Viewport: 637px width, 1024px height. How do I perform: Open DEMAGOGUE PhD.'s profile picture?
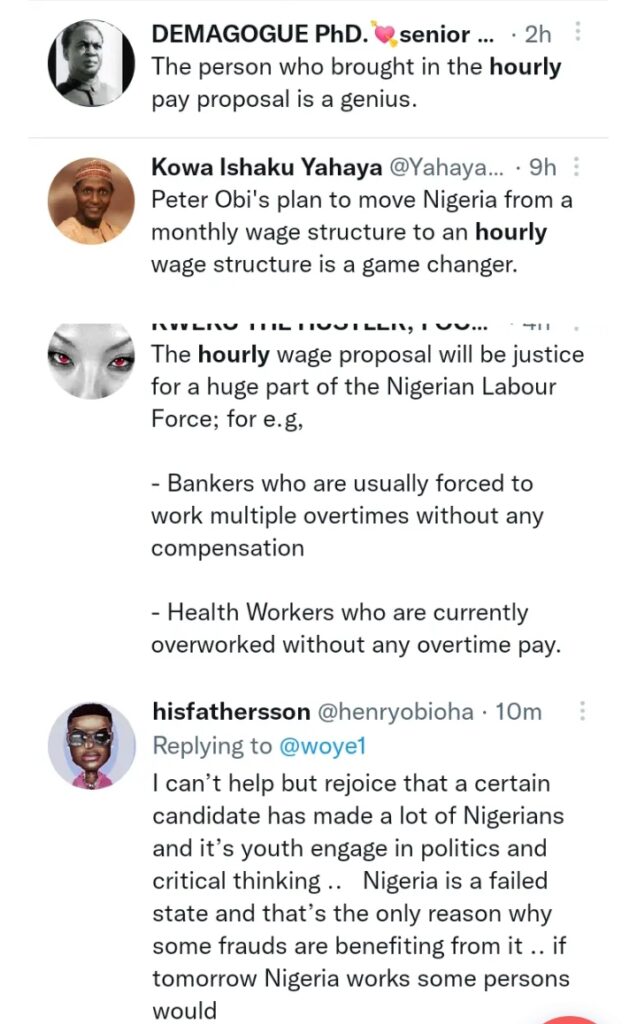click(91, 62)
